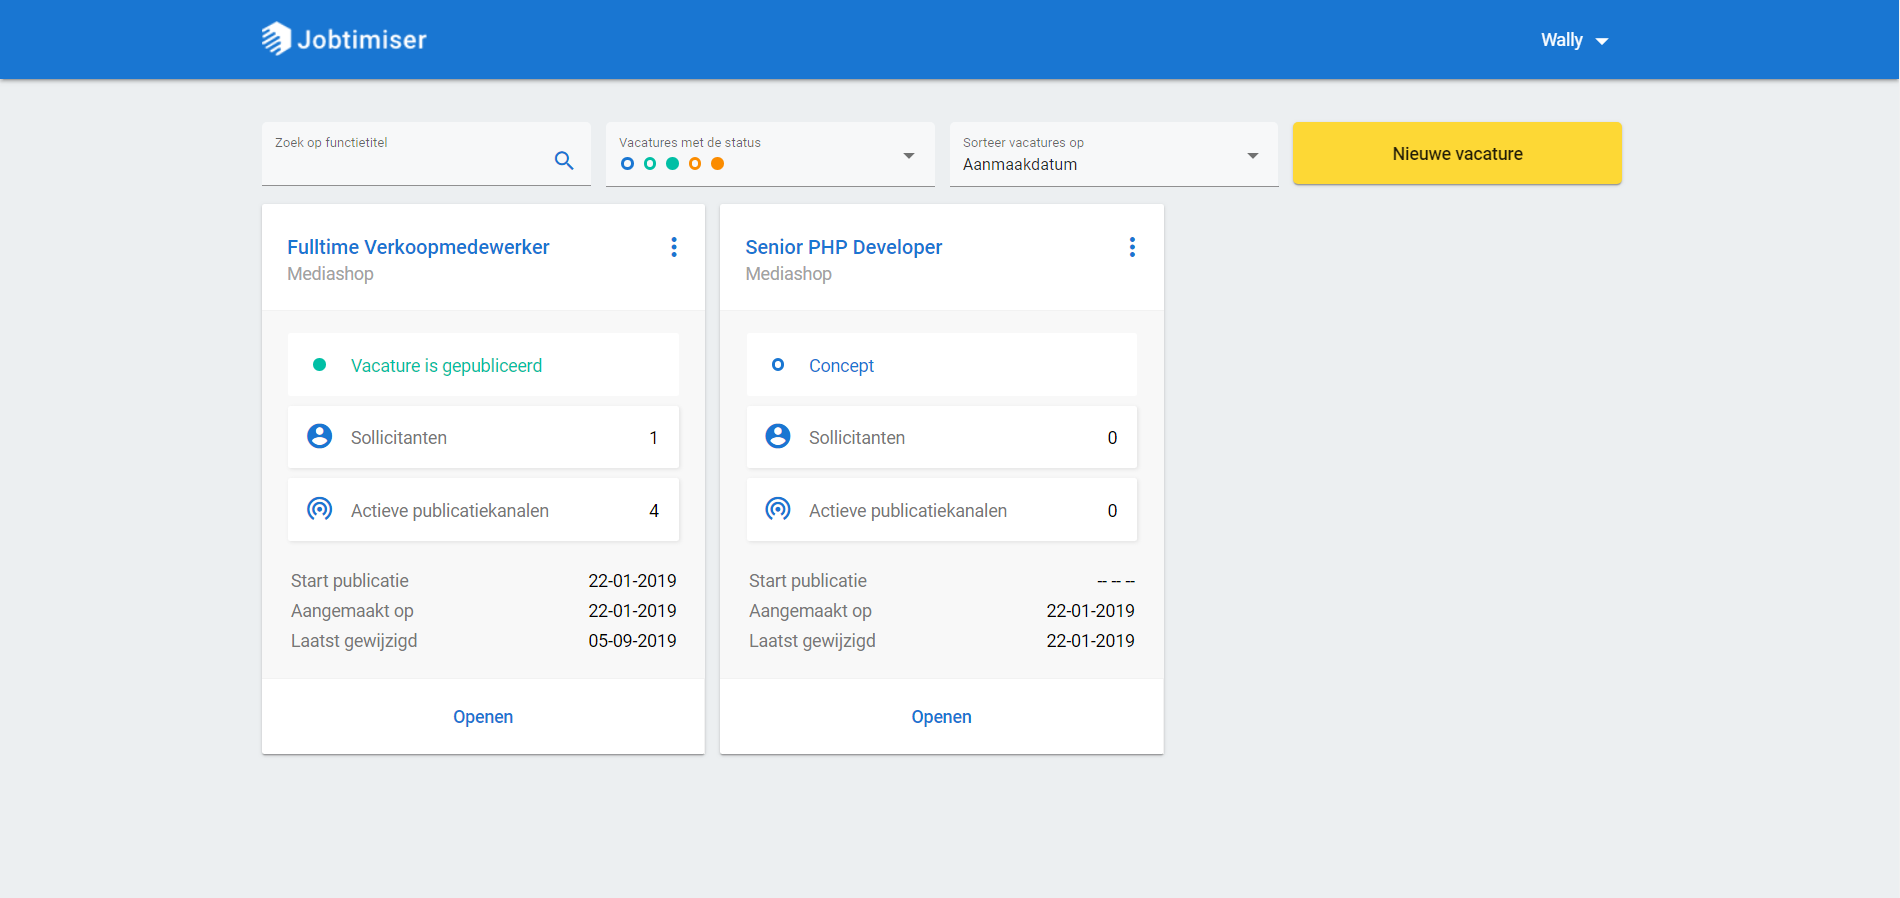Expand the Wally user menu
1900x898 pixels.
click(x=1574, y=40)
